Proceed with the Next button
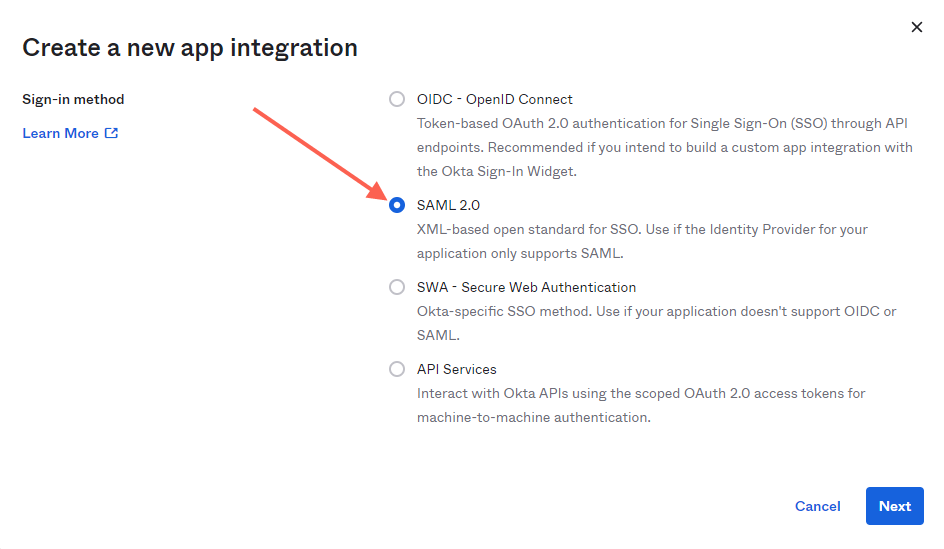The height and width of the screenshot is (549, 944). (895, 506)
